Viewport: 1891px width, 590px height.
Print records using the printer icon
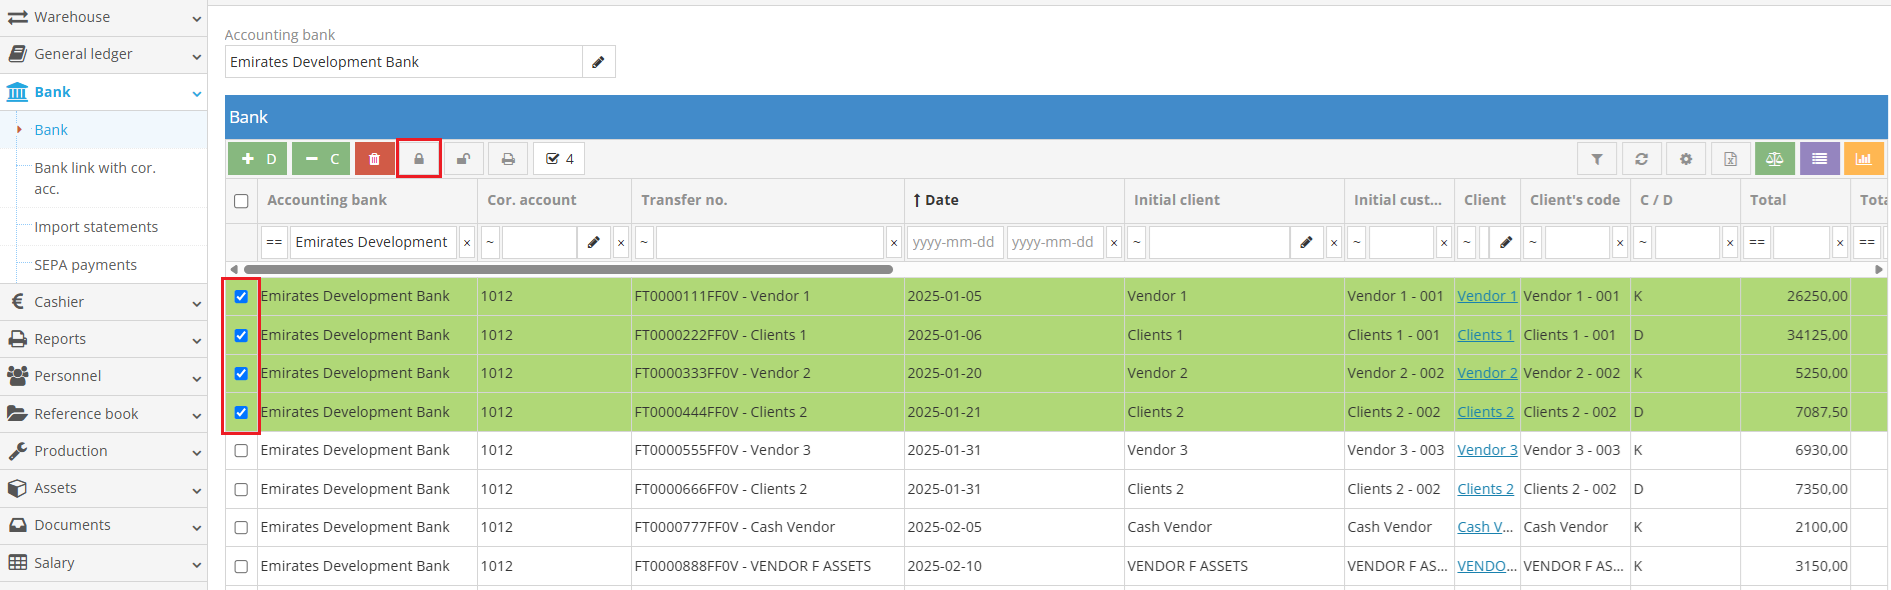point(508,159)
